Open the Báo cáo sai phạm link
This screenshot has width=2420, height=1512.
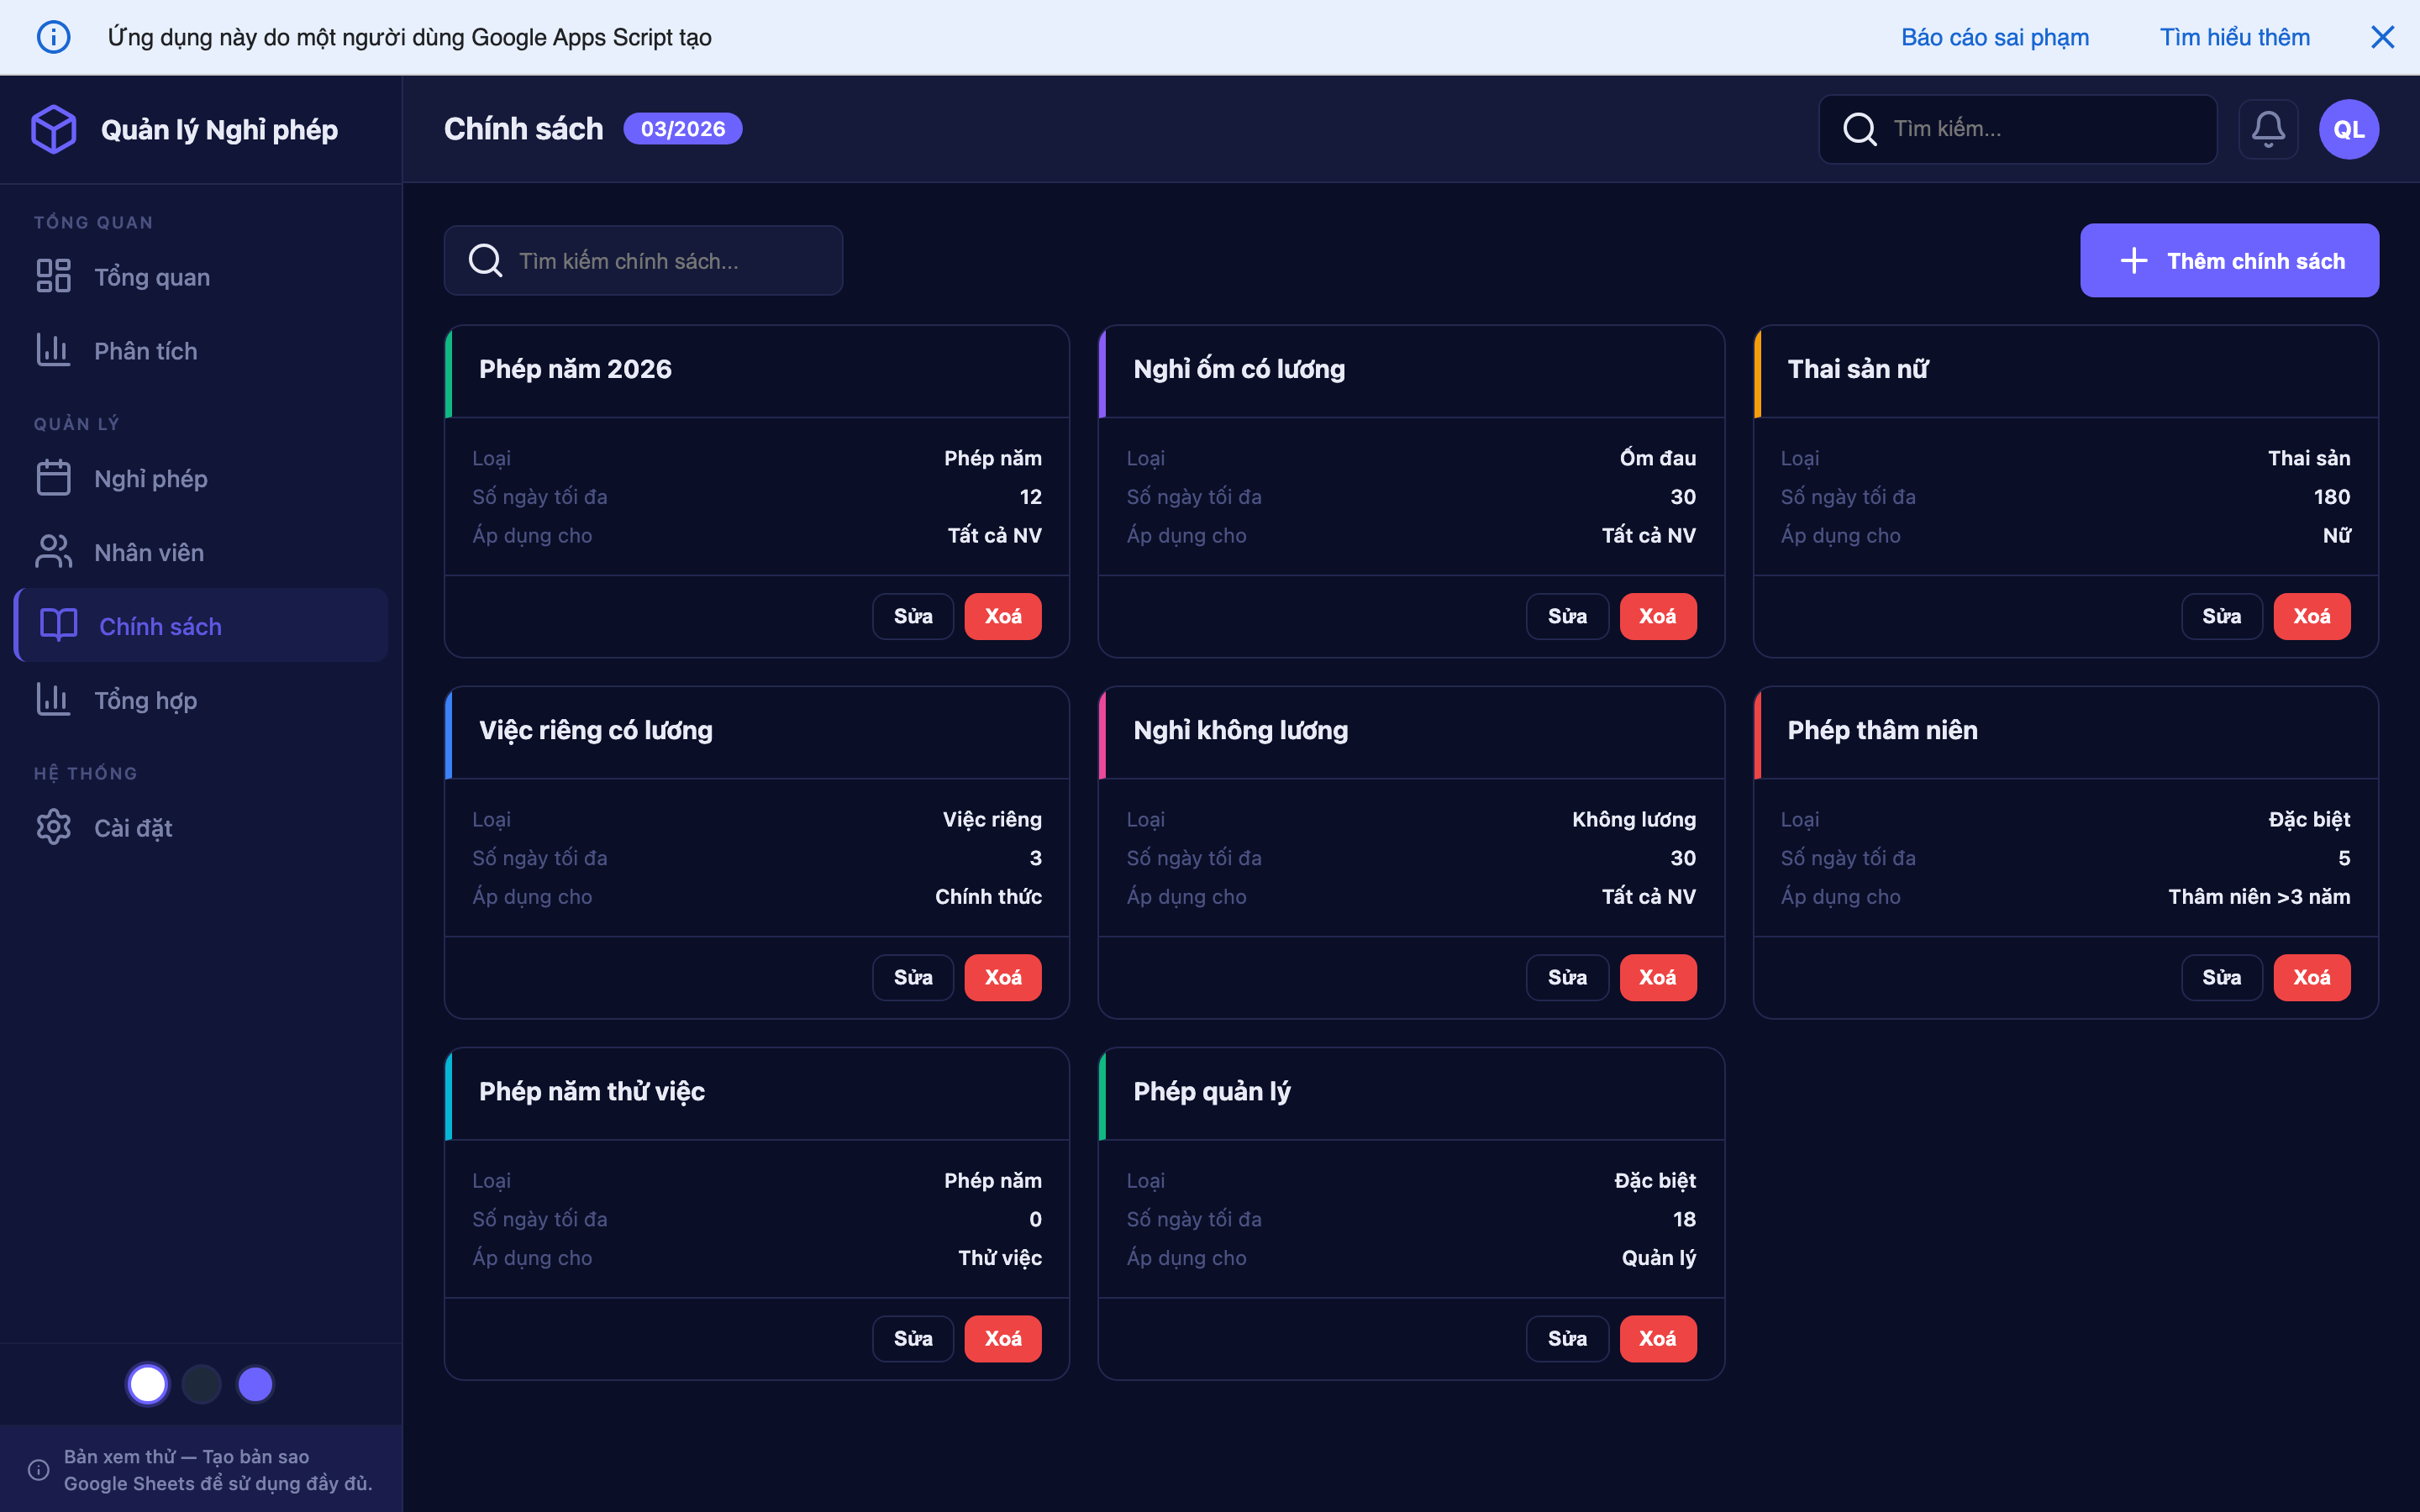[x=1994, y=36]
